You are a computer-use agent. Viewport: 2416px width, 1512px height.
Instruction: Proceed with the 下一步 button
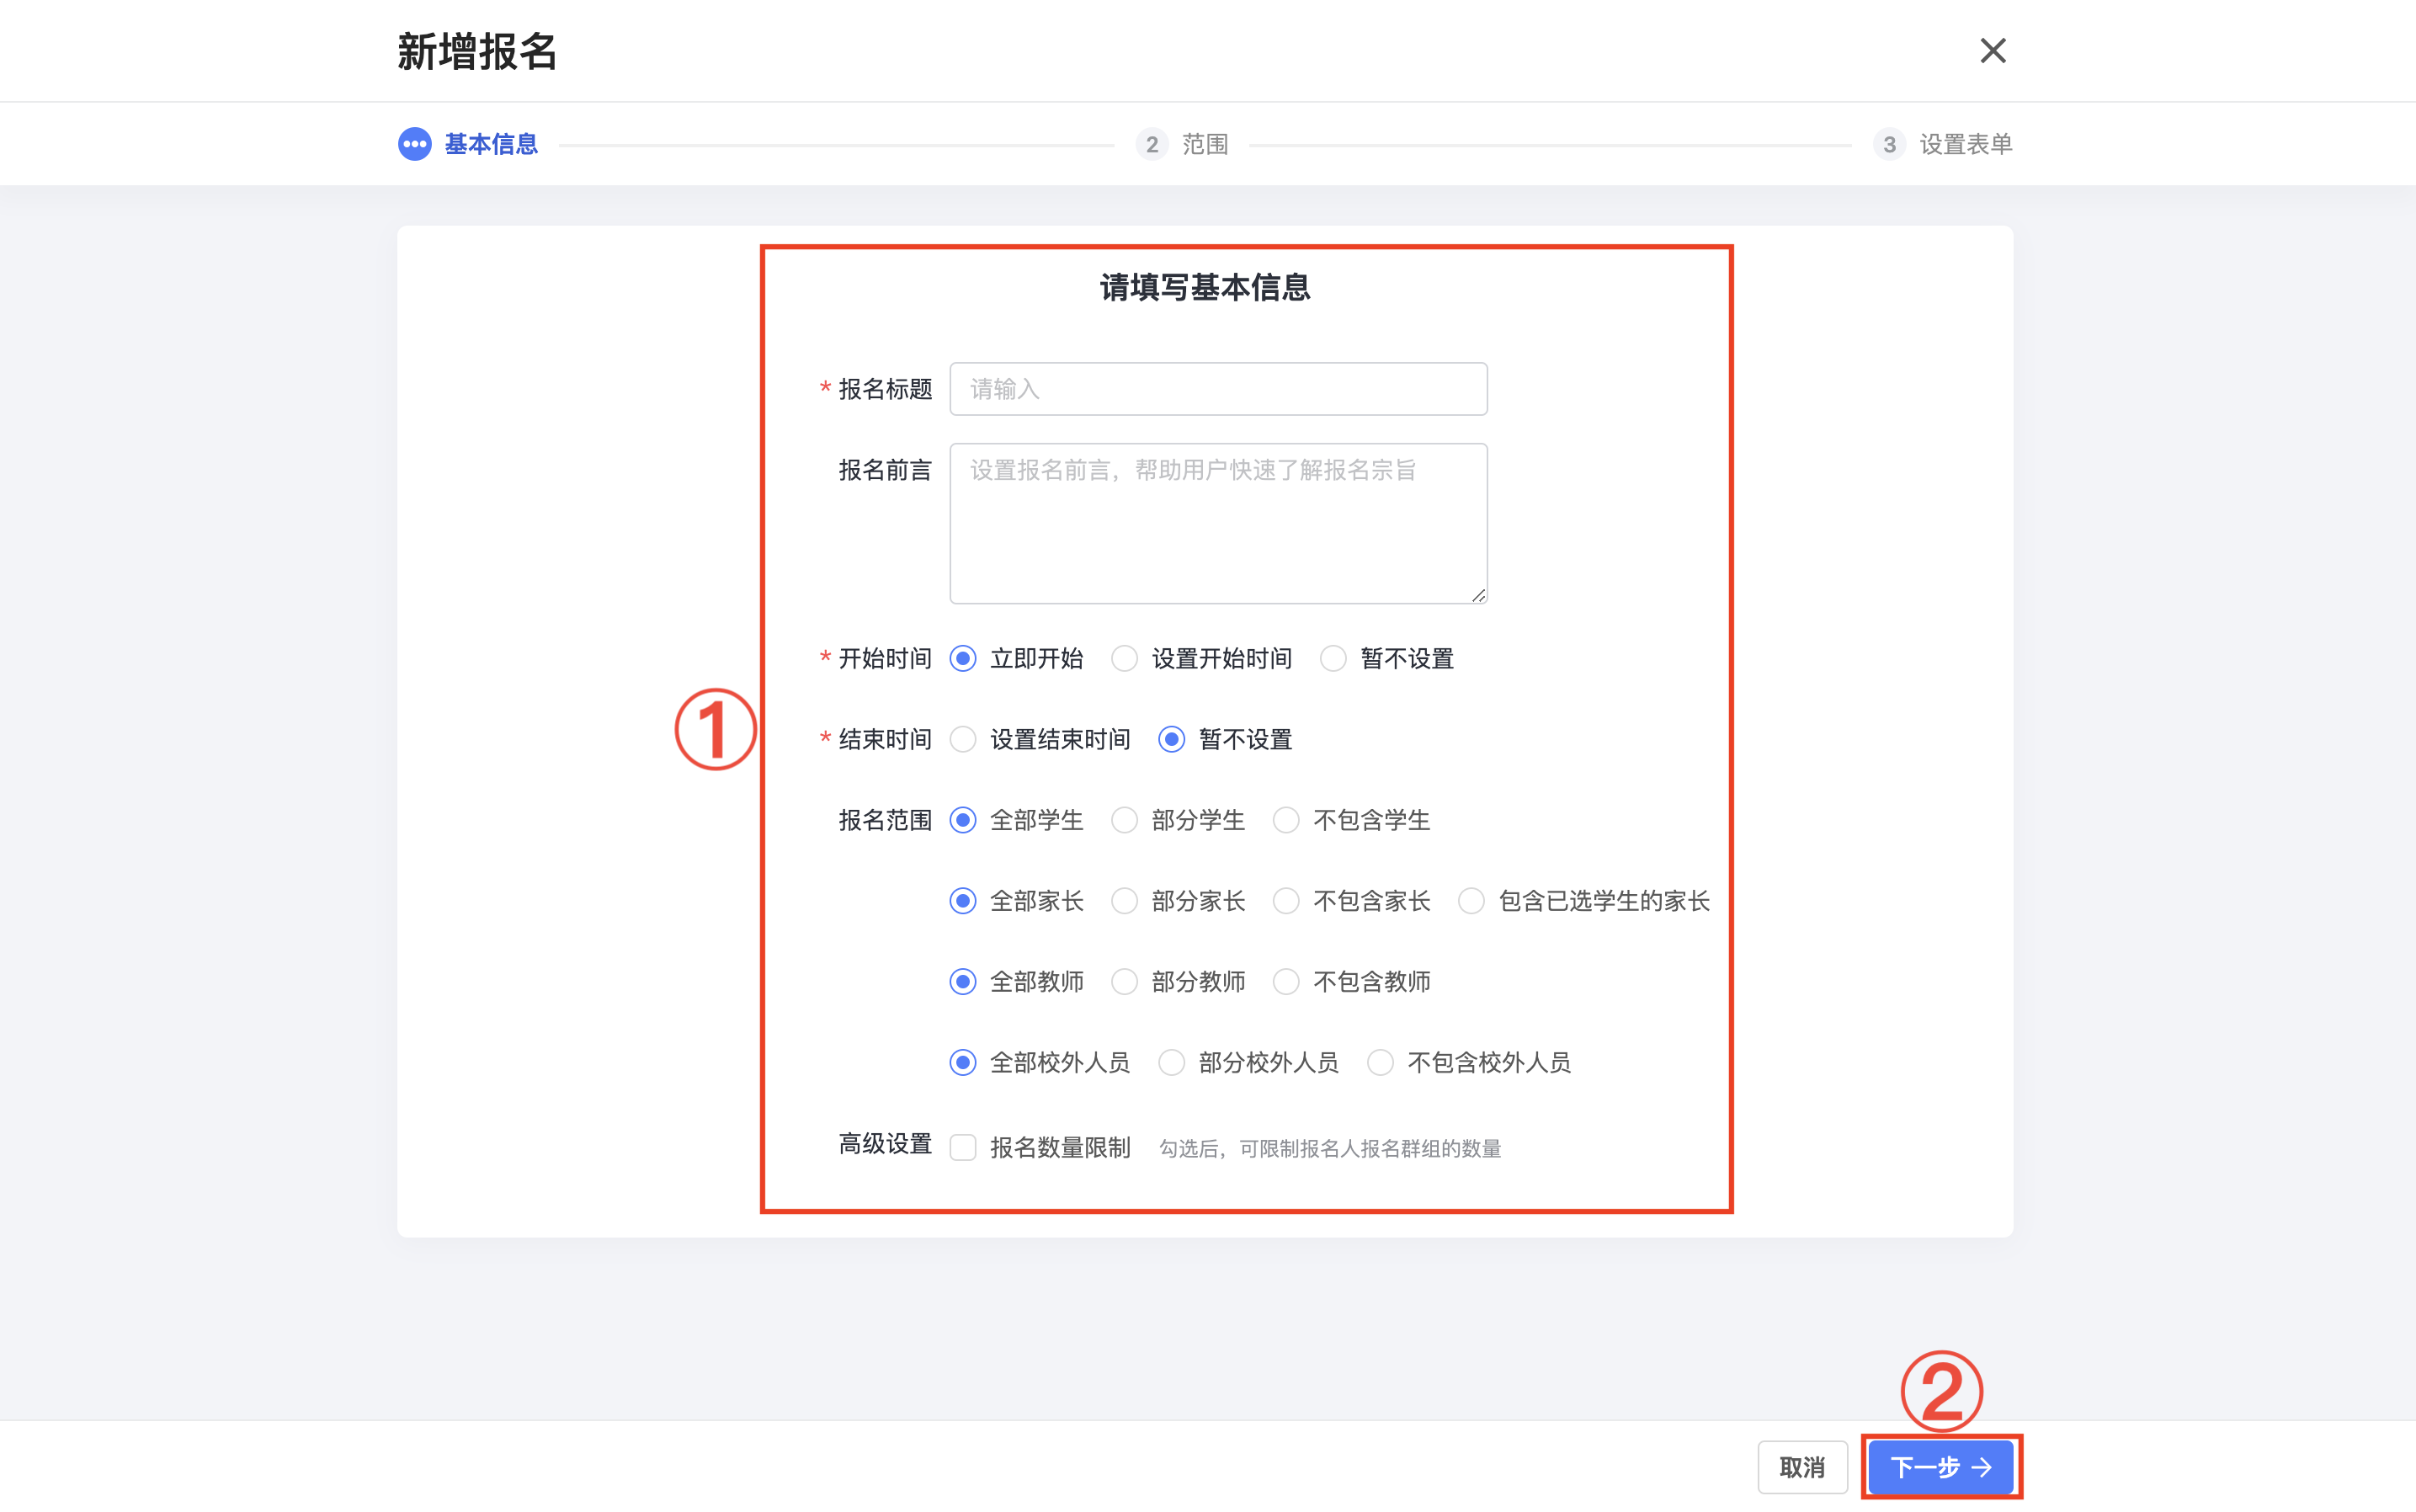(1940, 1467)
